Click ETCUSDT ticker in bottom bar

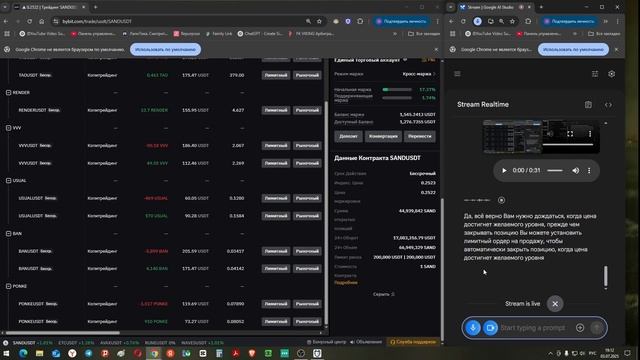coord(76,343)
